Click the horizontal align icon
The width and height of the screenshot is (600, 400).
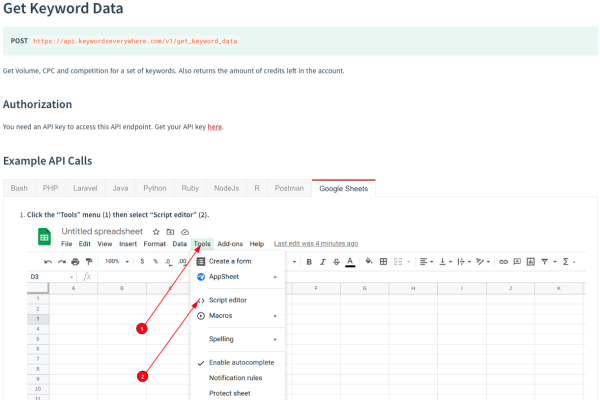423,262
